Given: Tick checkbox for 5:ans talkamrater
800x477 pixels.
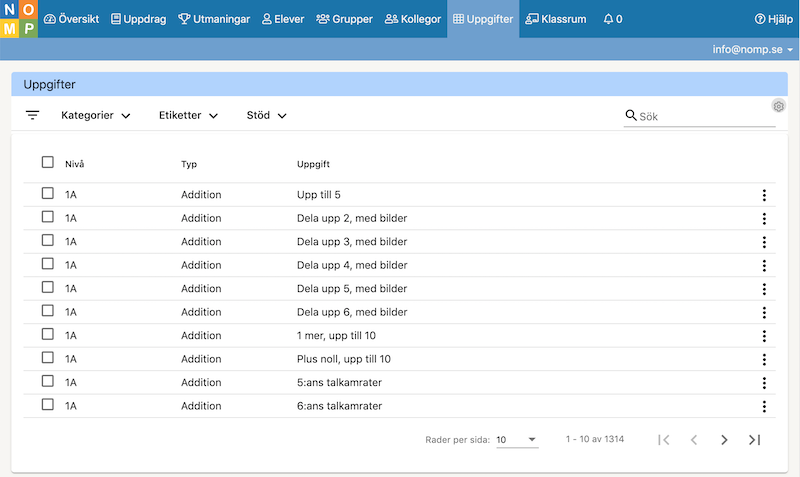Looking at the screenshot, I should tap(47, 381).
